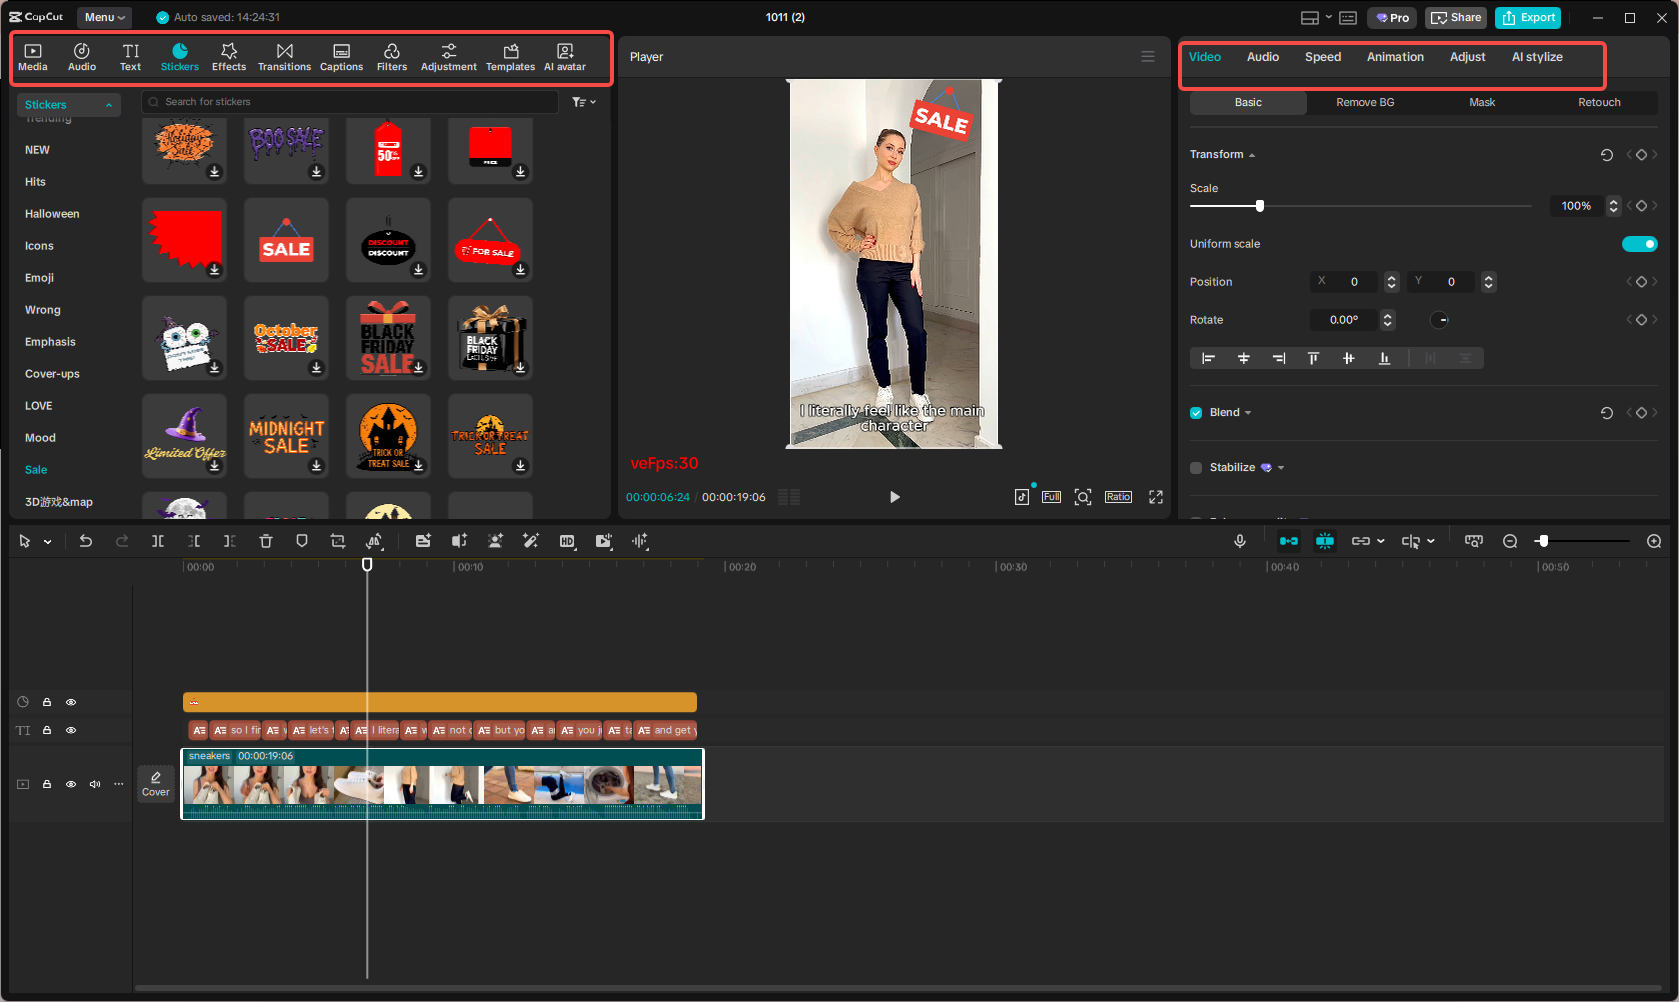The width and height of the screenshot is (1679, 1002).
Task: Open the Menu dropdown in the top-left corner
Action: click(x=103, y=17)
